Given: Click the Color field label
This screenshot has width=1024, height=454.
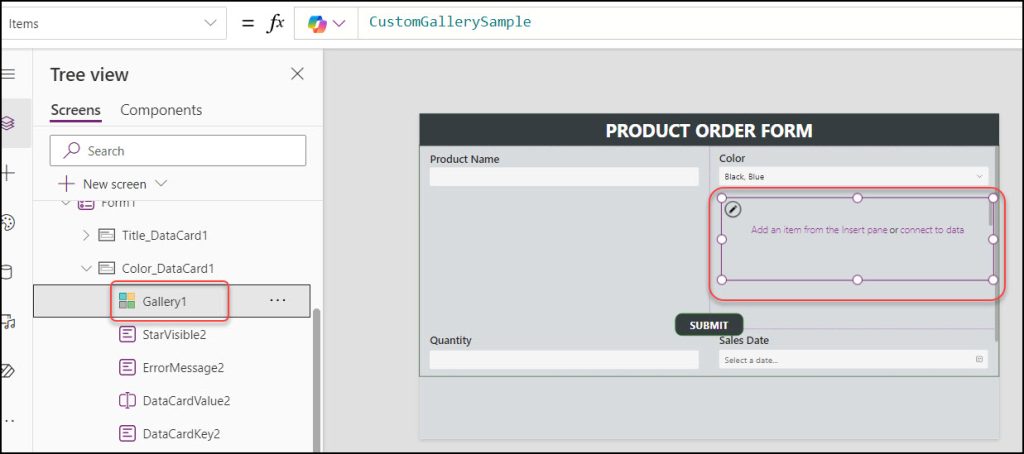Looking at the screenshot, I should tap(732, 158).
